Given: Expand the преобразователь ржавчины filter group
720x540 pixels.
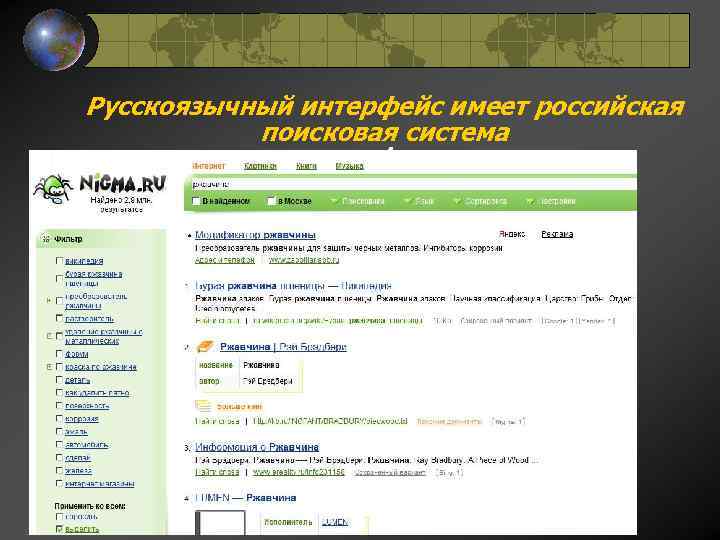Looking at the screenshot, I should (x=49, y=300).
